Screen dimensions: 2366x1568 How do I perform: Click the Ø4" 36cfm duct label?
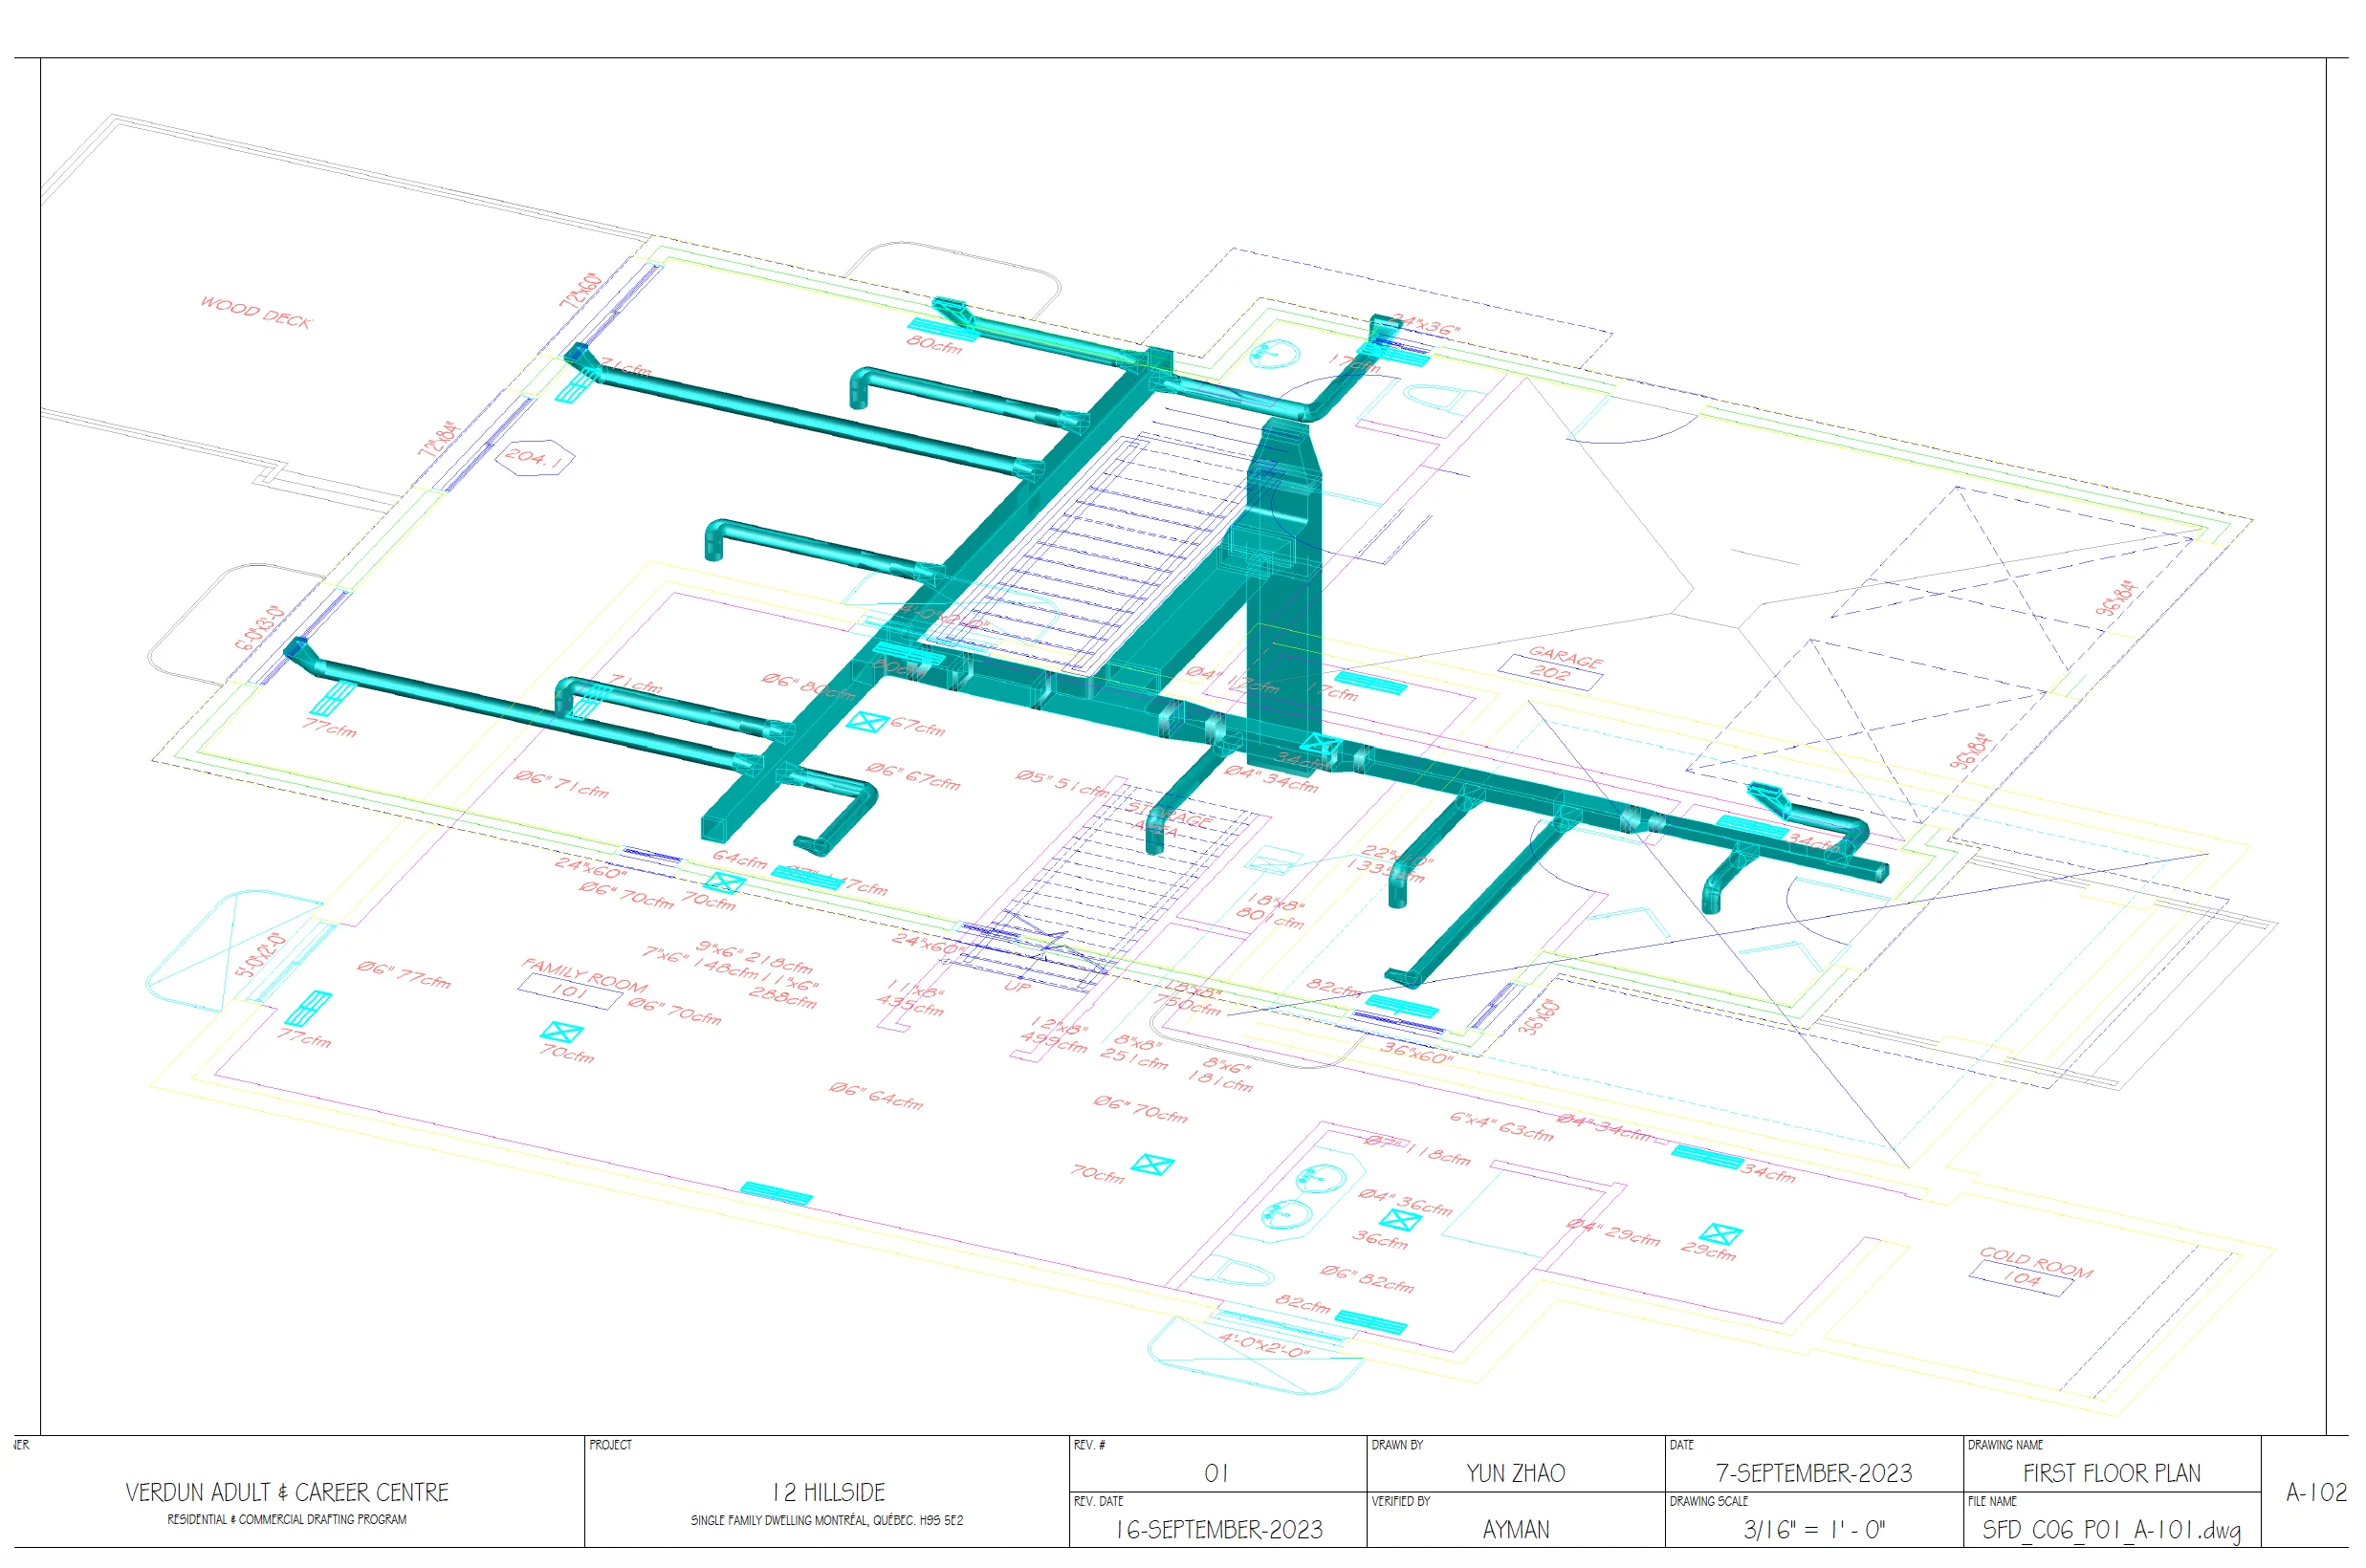pos(1405,1201)
